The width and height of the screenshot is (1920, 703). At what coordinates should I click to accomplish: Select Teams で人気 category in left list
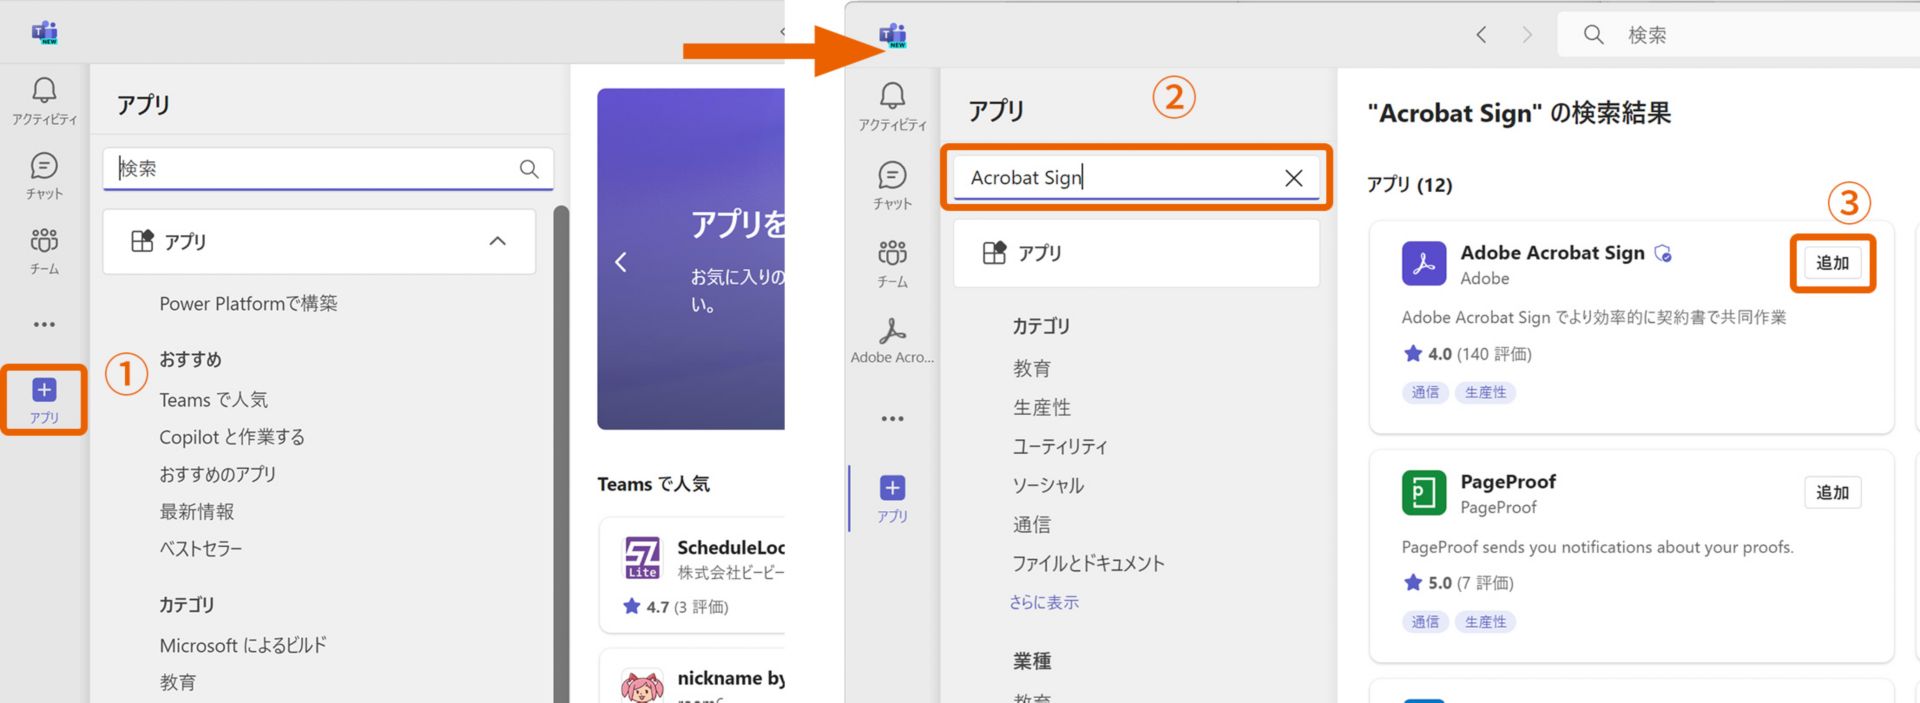coord(213,400)
